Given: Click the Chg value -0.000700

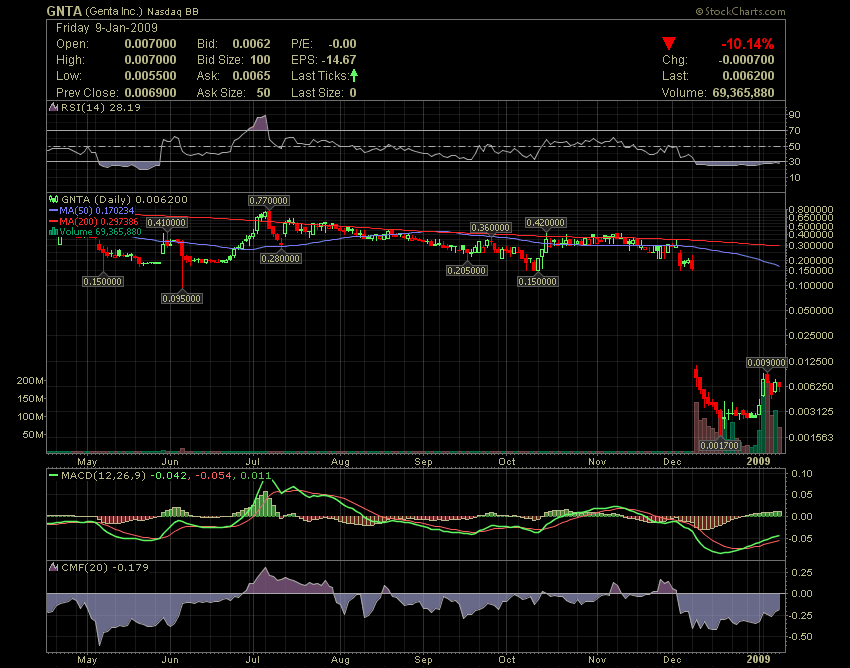Looking at the screenshot, I should tap(746, 60).
